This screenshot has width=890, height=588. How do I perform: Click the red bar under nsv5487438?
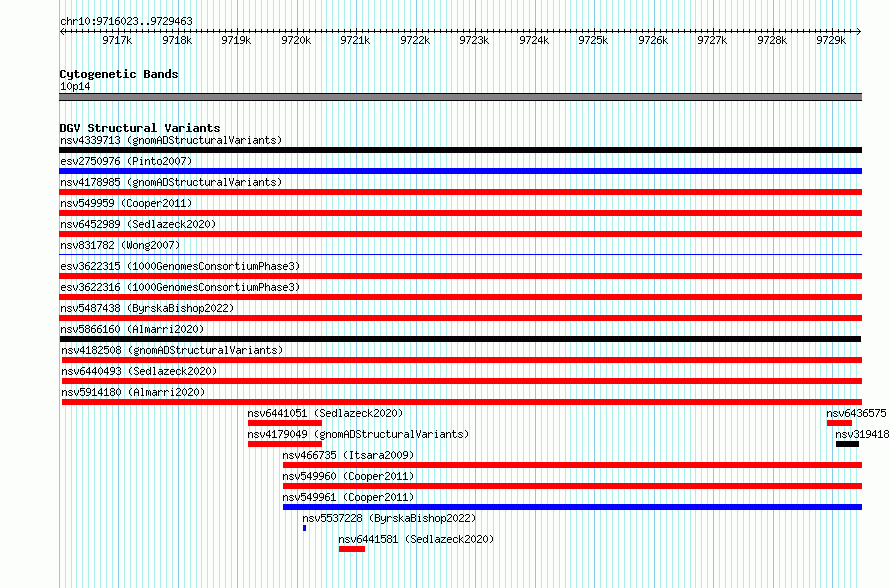tap(460, 318)
